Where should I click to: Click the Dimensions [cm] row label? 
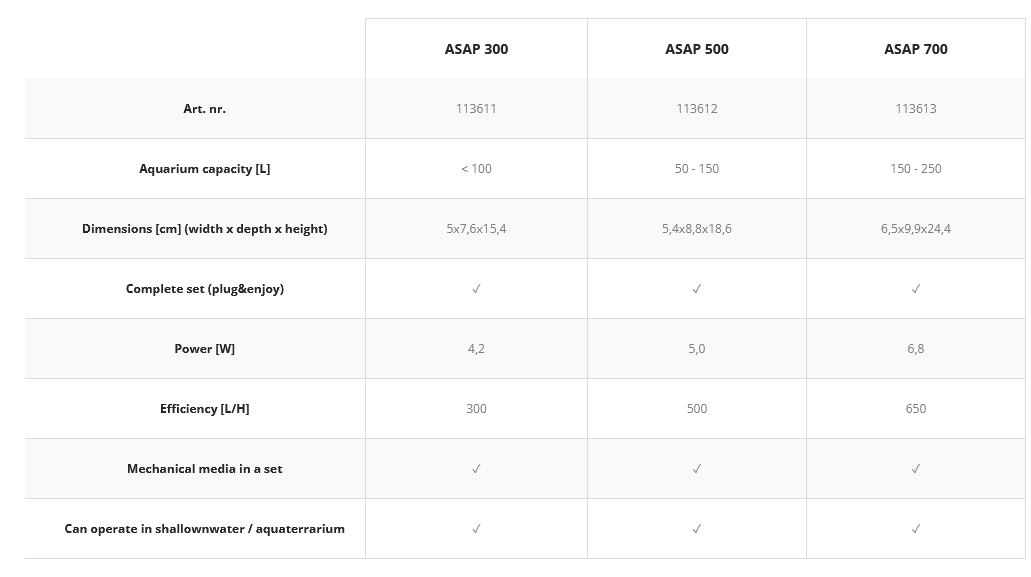pos(204,229)
